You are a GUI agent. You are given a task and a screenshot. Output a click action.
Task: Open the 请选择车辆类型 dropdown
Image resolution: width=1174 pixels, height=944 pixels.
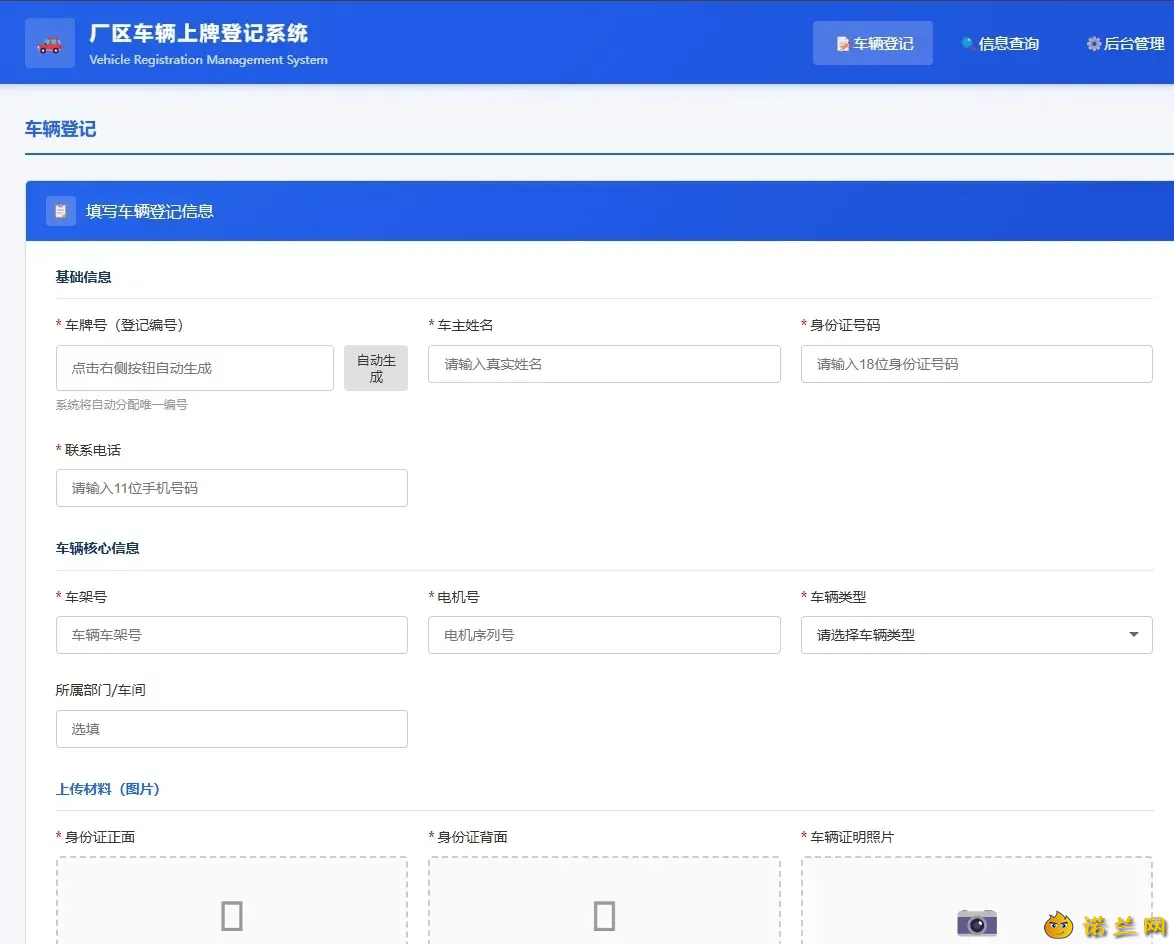pos(976,635)
